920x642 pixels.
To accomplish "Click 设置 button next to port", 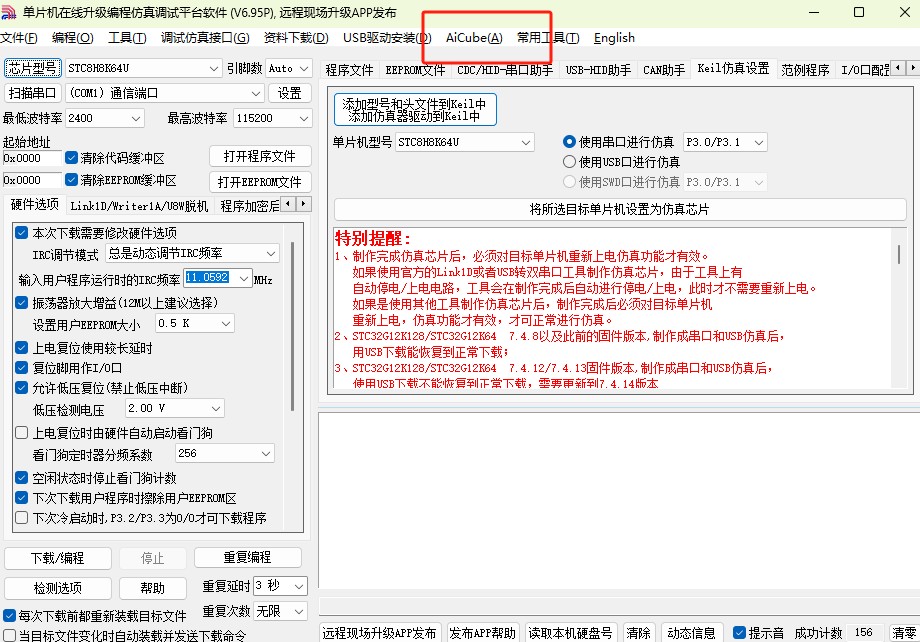I will pos(289,93).
